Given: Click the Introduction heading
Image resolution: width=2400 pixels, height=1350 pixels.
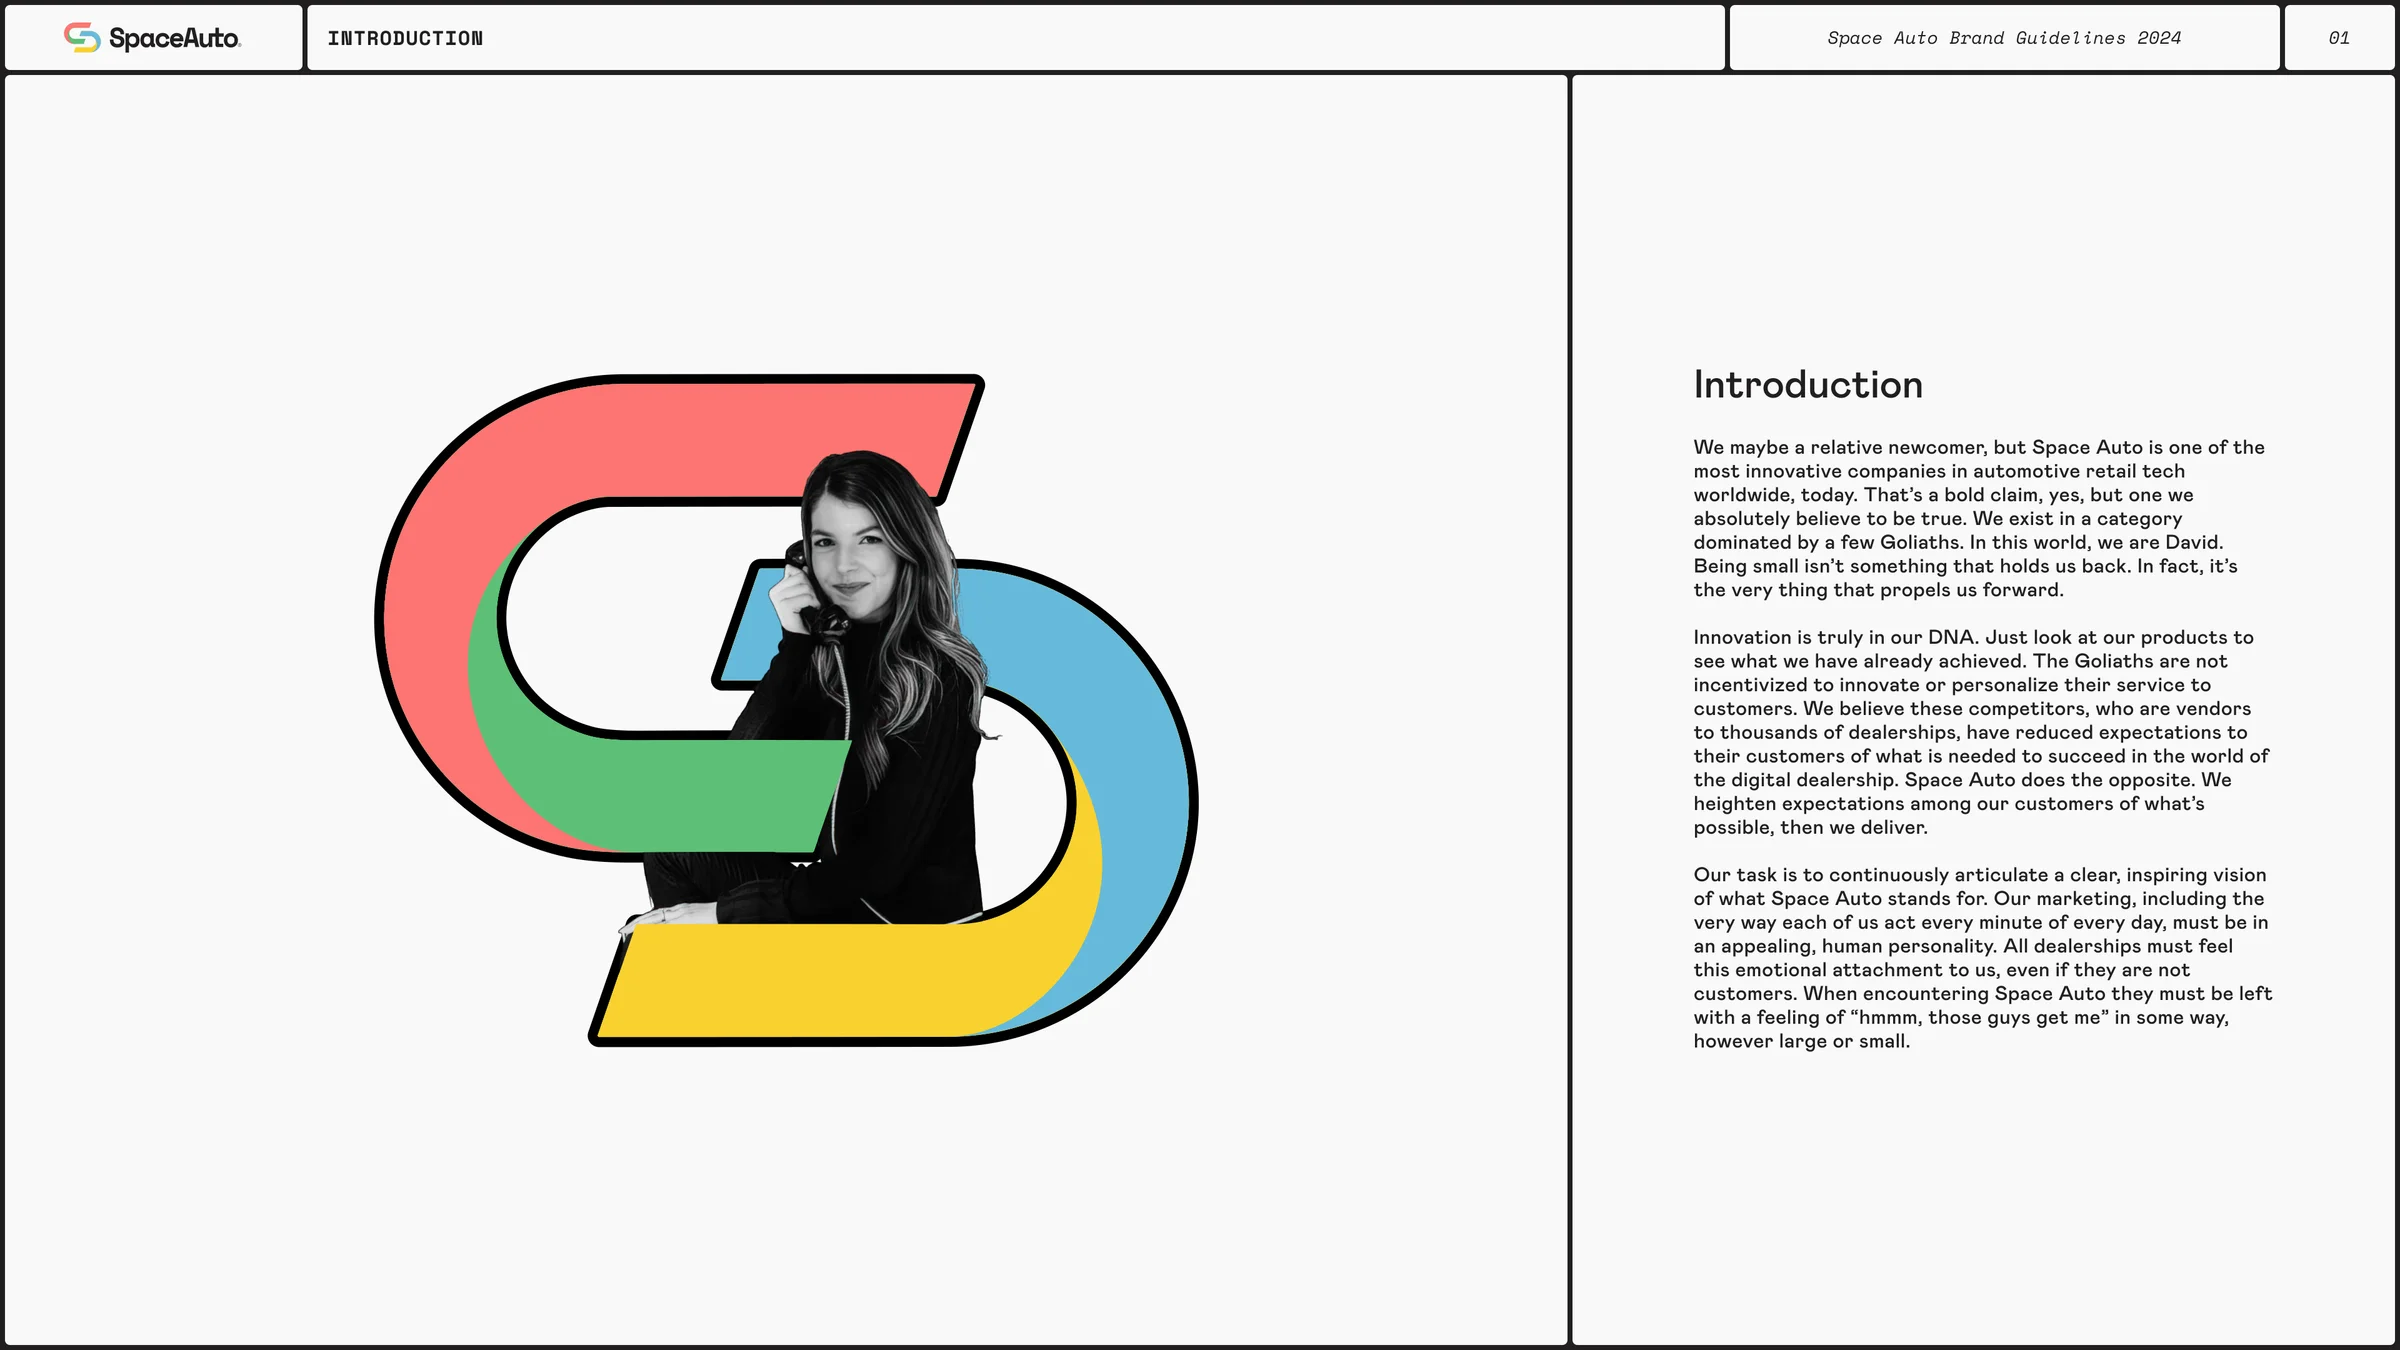Looking at the screenshot, I should 1808,385.
